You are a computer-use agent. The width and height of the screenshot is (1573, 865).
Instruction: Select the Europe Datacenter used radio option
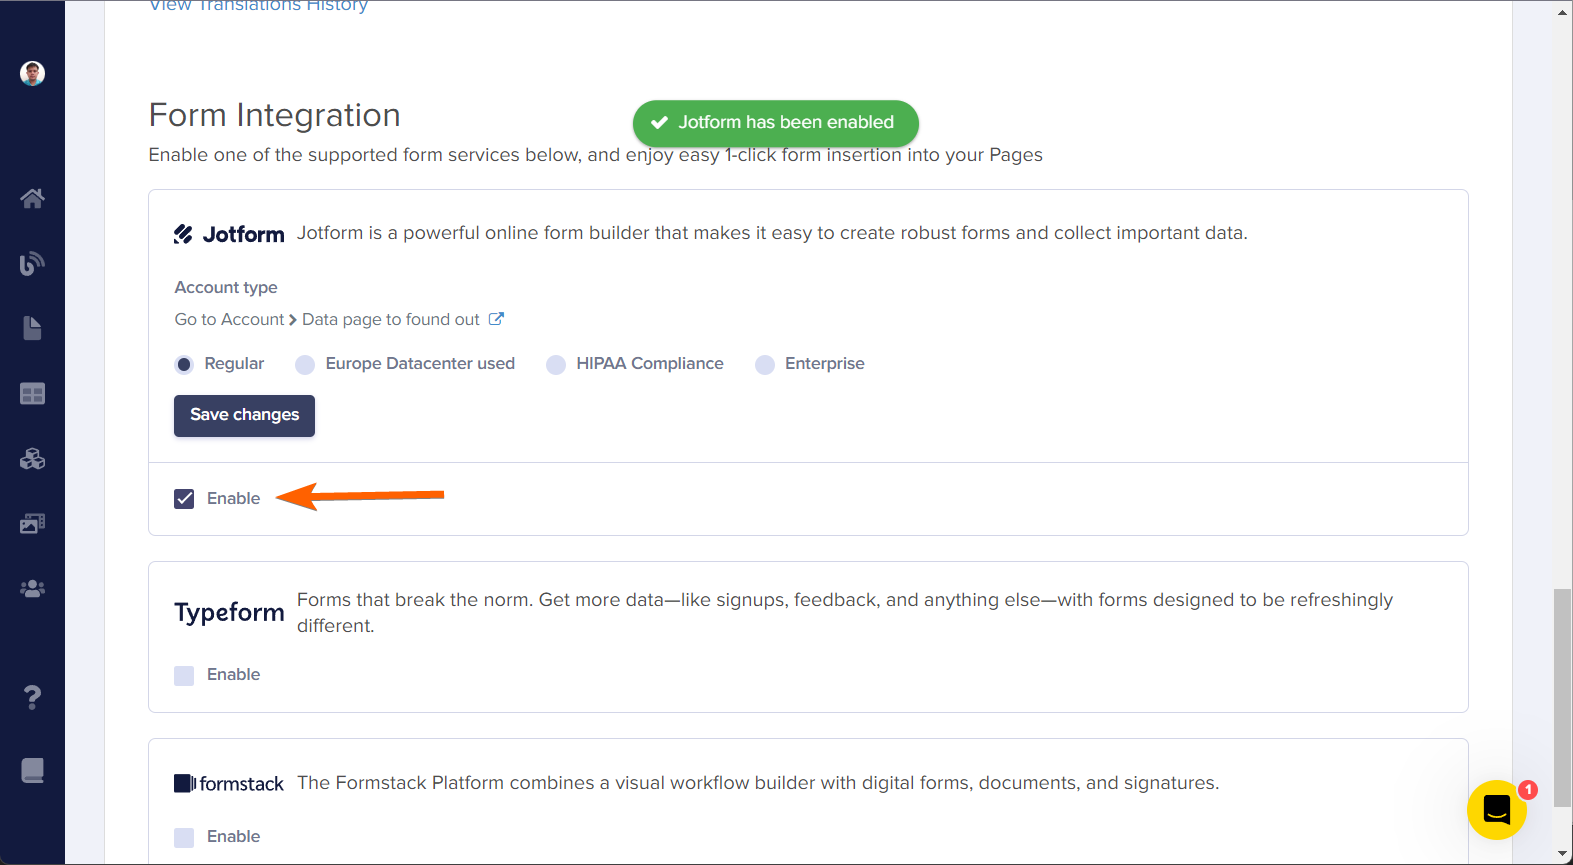click(x=305, y=365)
